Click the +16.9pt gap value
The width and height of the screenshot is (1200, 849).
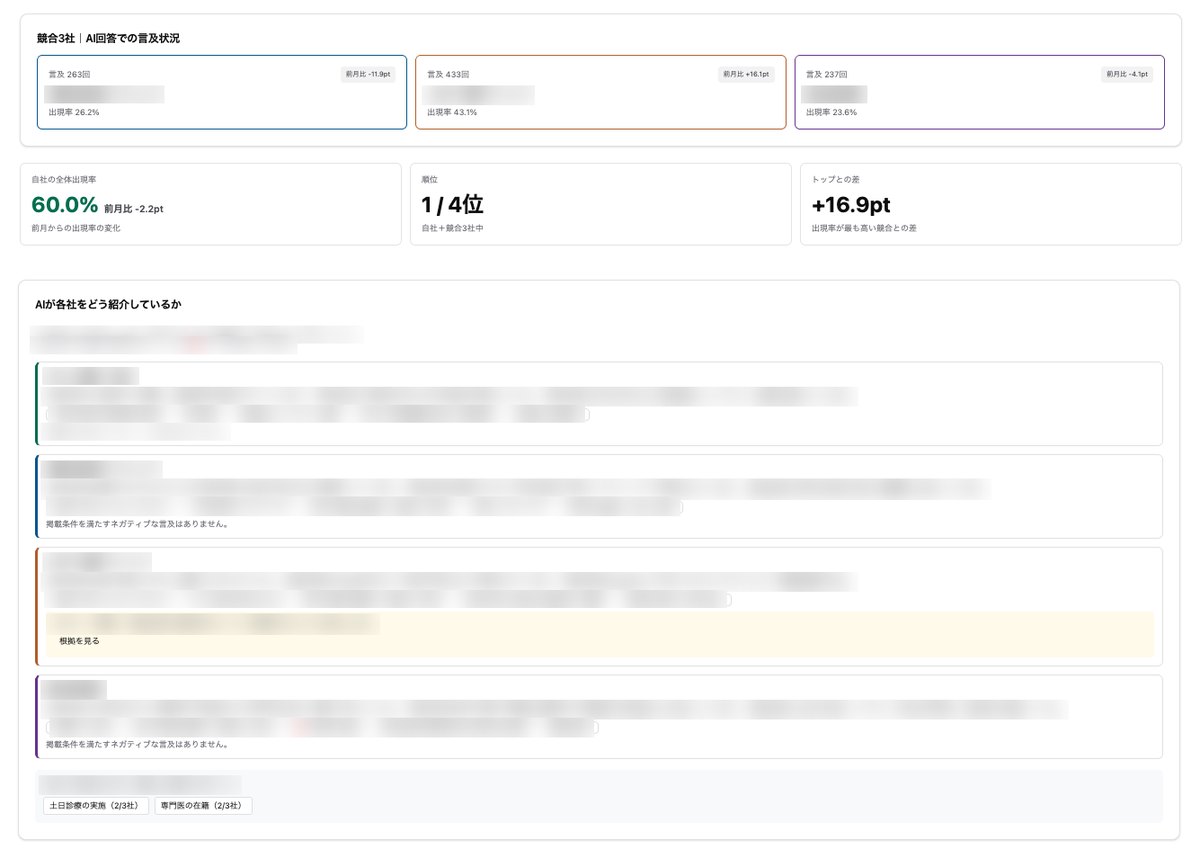[x=851, y=205]
